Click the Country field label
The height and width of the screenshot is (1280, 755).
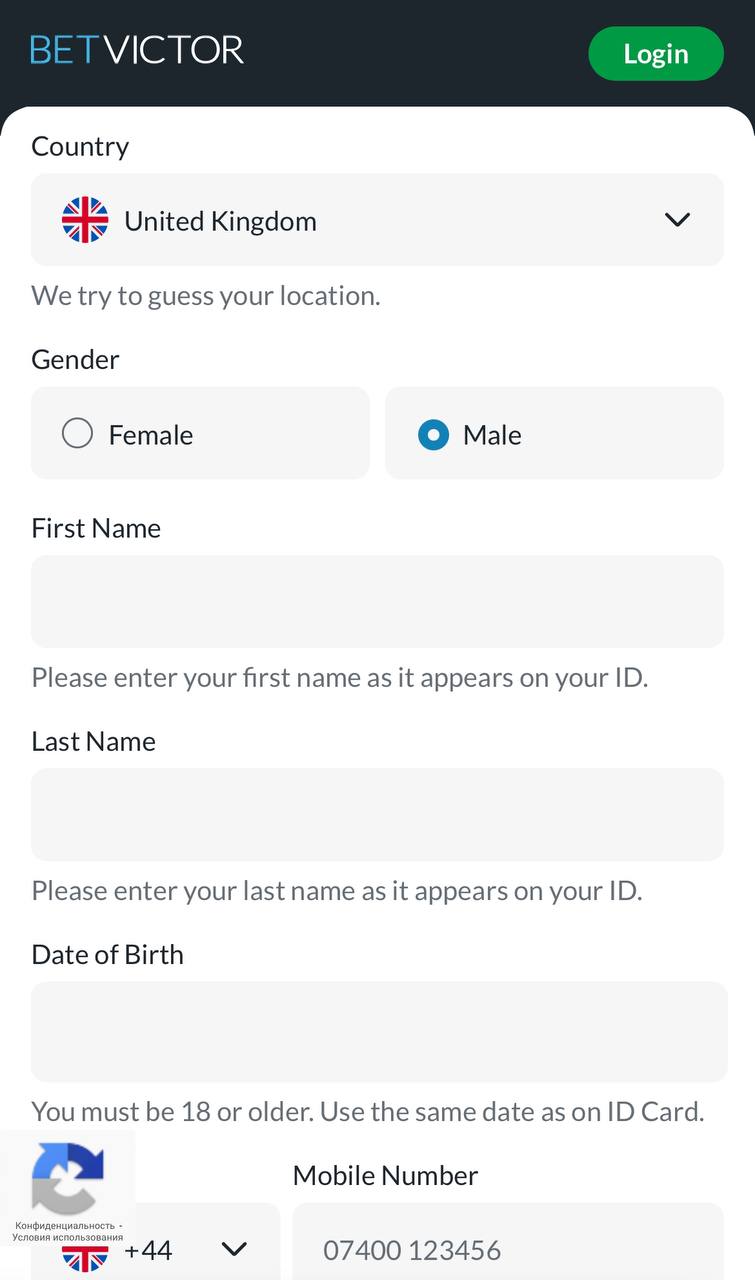[x=80, y=147]
